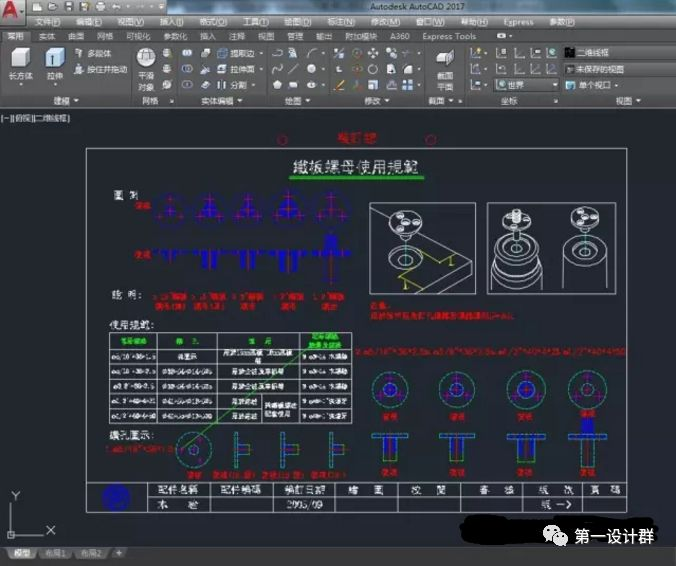Viewport: 676px width, 566px height.
Task: Click the print icon in quick access toolbar
Action: (x=99, y=7)
